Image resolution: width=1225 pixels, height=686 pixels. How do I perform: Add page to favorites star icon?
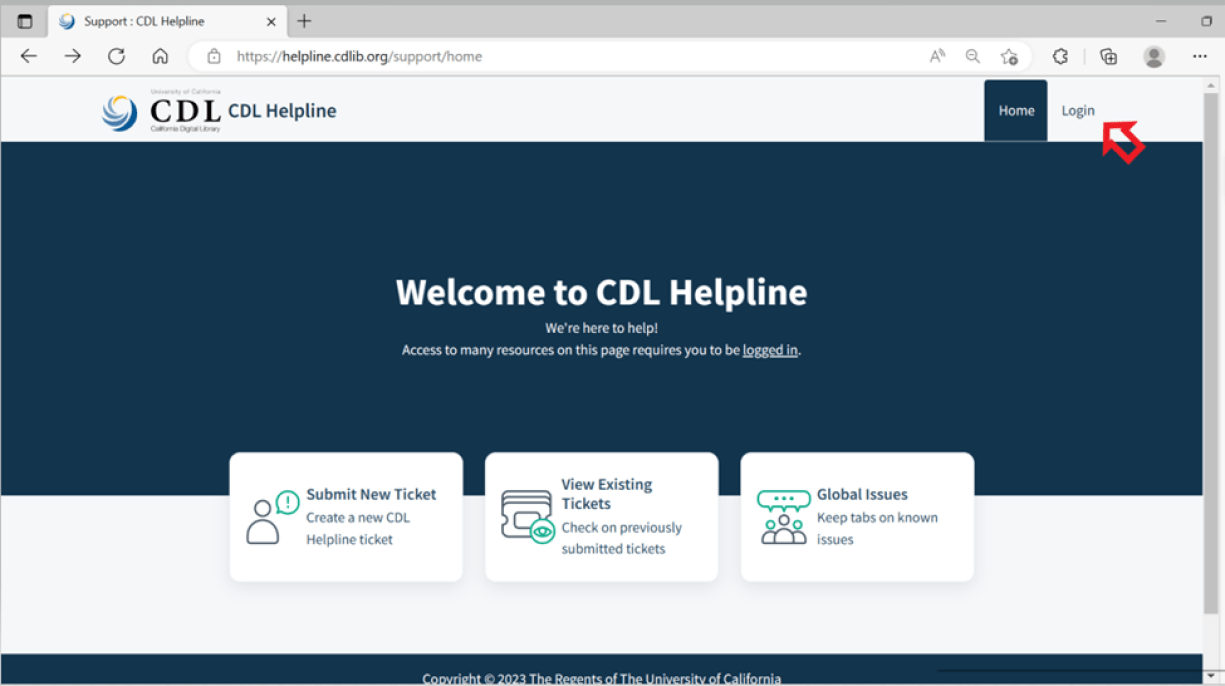pos(1009,56)
